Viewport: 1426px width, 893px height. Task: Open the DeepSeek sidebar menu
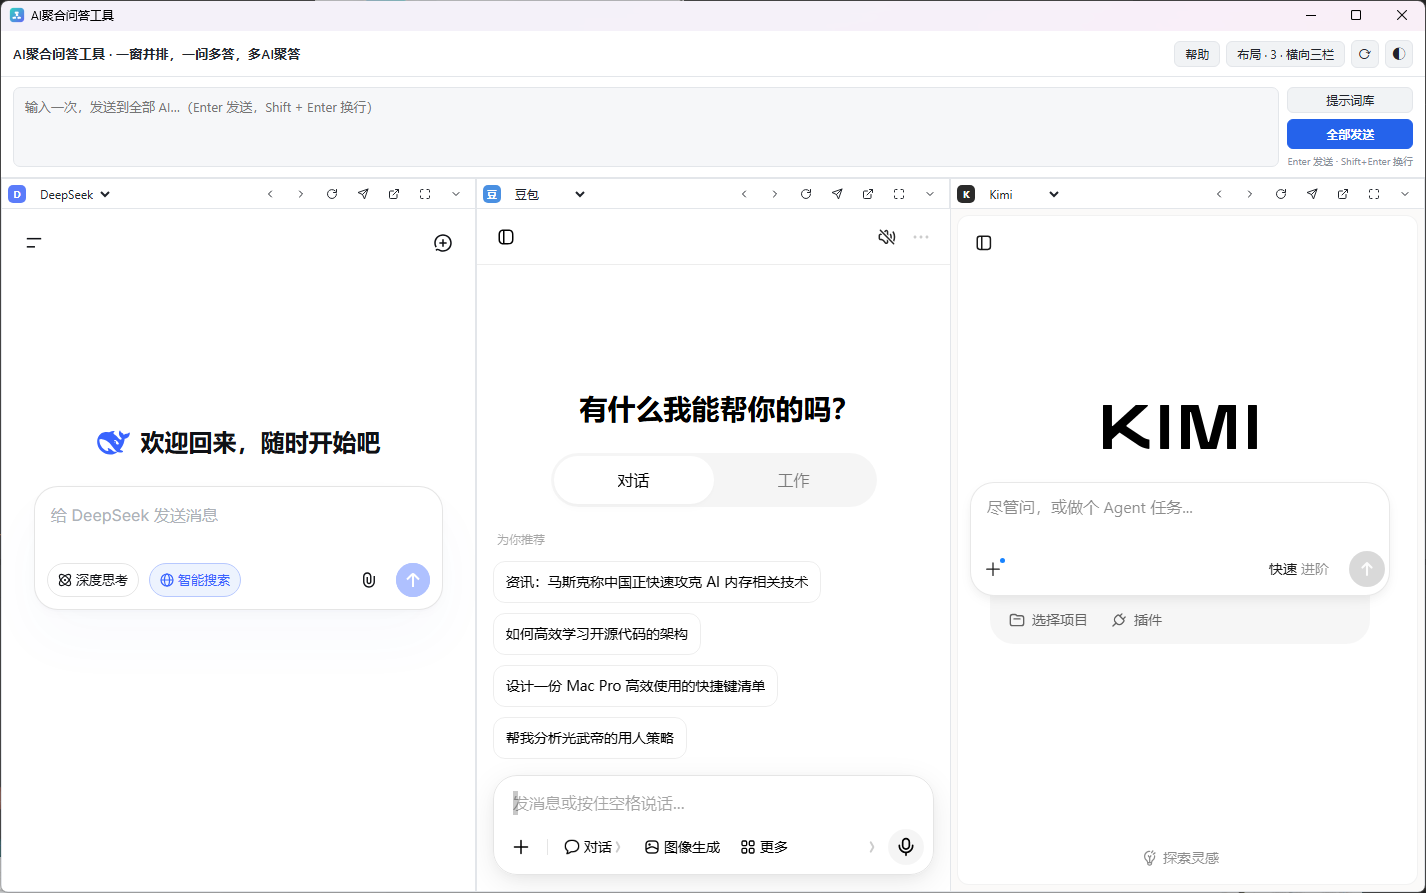coord(34,242)
